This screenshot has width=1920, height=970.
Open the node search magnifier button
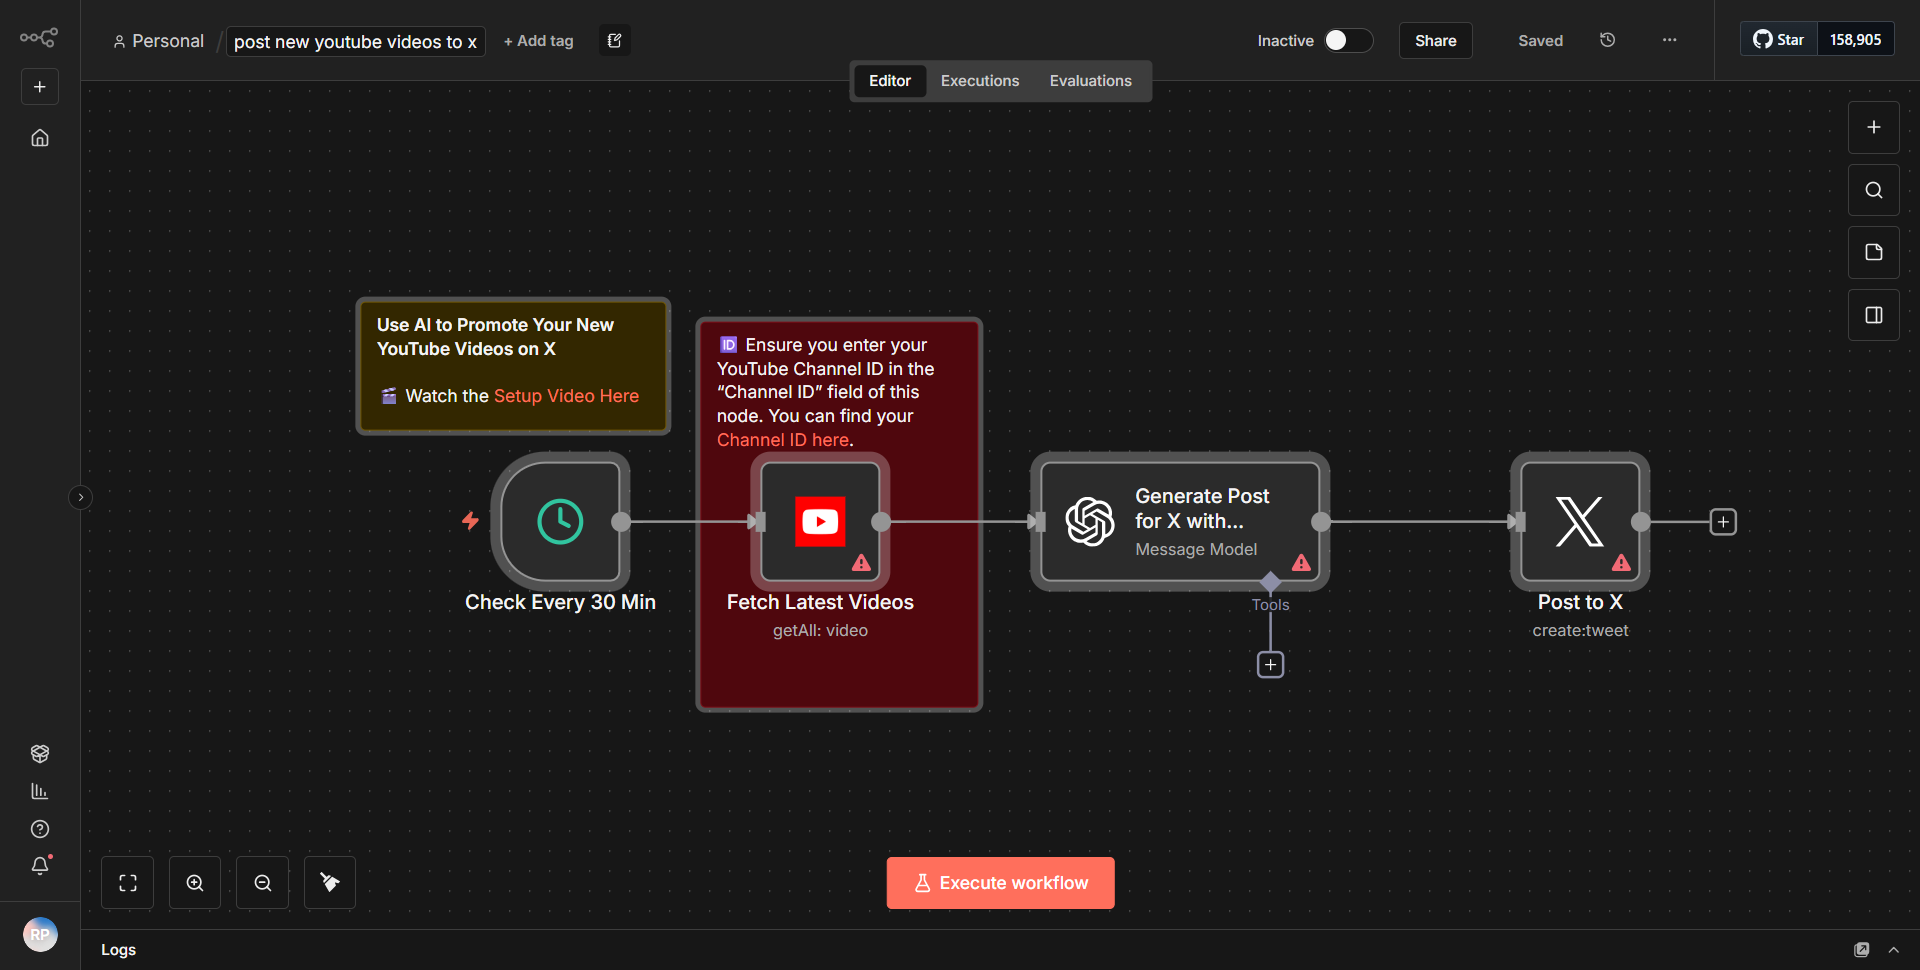pyautogui.click(x=1873, y=190)
